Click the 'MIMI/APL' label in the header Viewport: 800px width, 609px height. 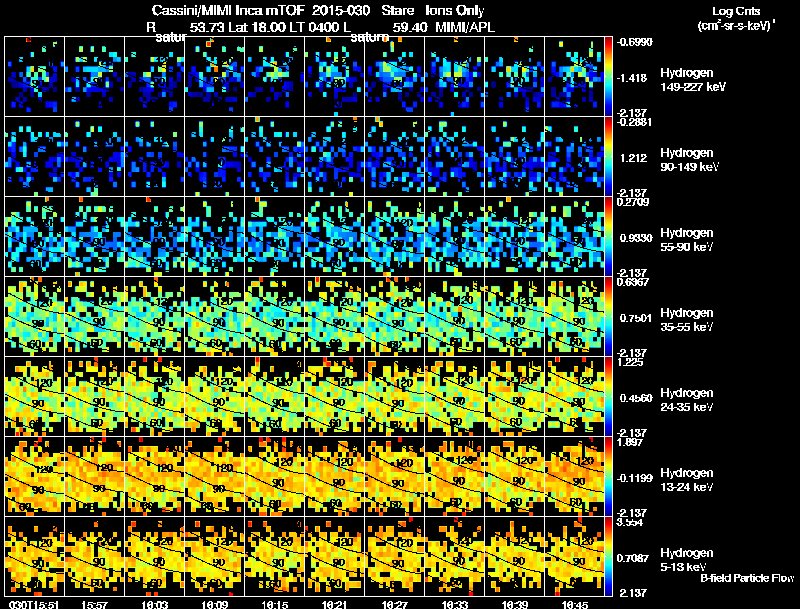click(465, 27)
